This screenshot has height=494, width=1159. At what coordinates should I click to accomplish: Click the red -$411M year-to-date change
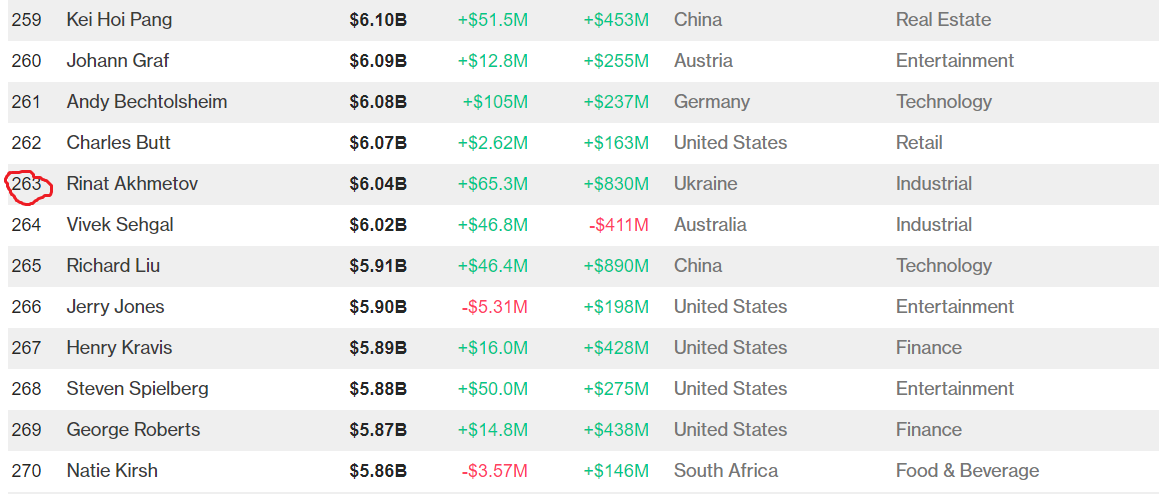(x=618, y=225)
